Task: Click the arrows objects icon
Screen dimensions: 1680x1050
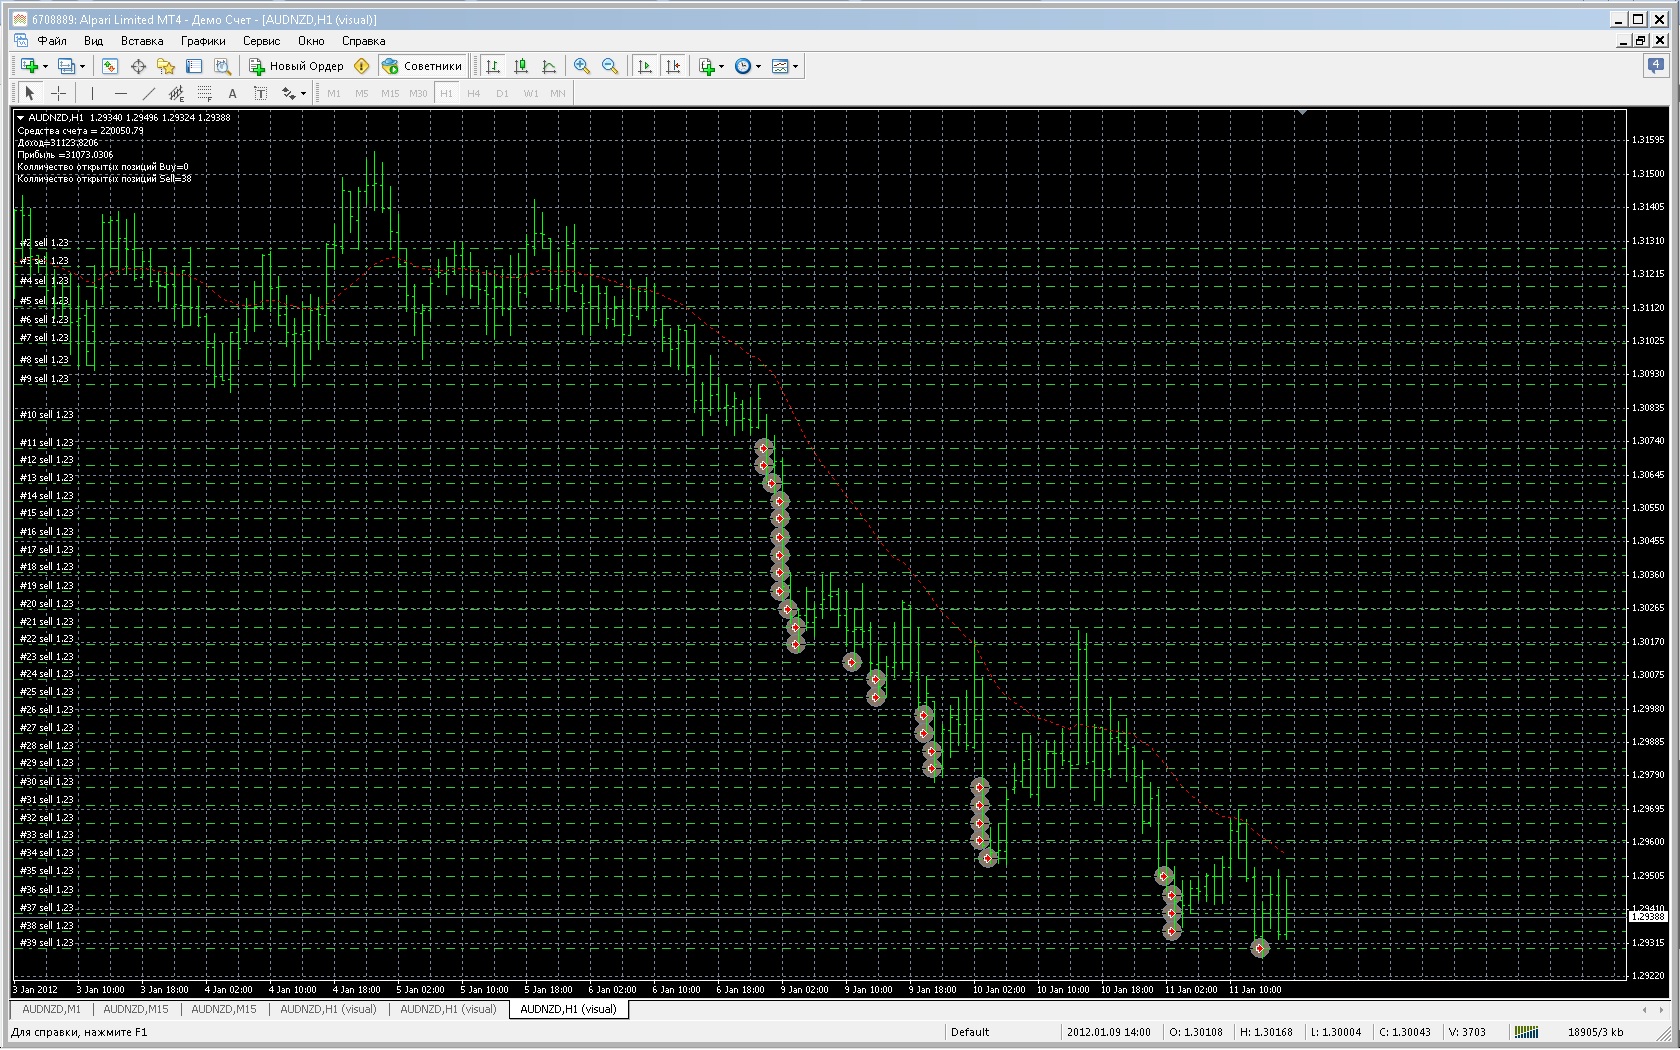Action: pyautogui.click(x=288, y=93)
